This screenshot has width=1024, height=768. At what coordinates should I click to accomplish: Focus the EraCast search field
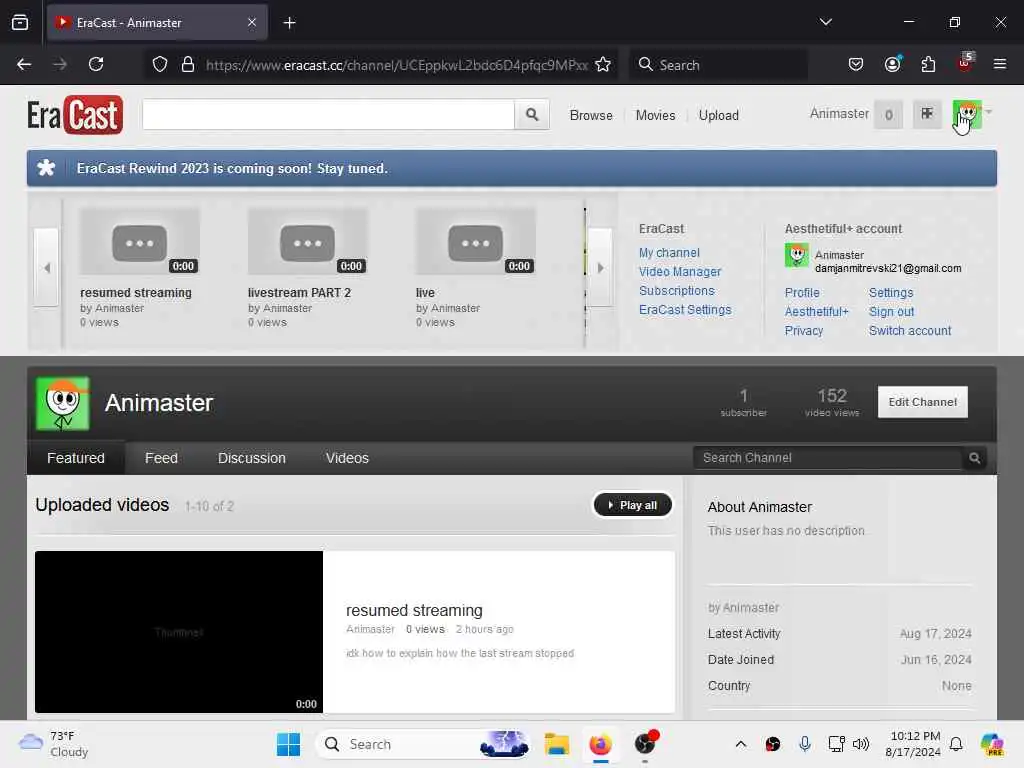[328, 115]
